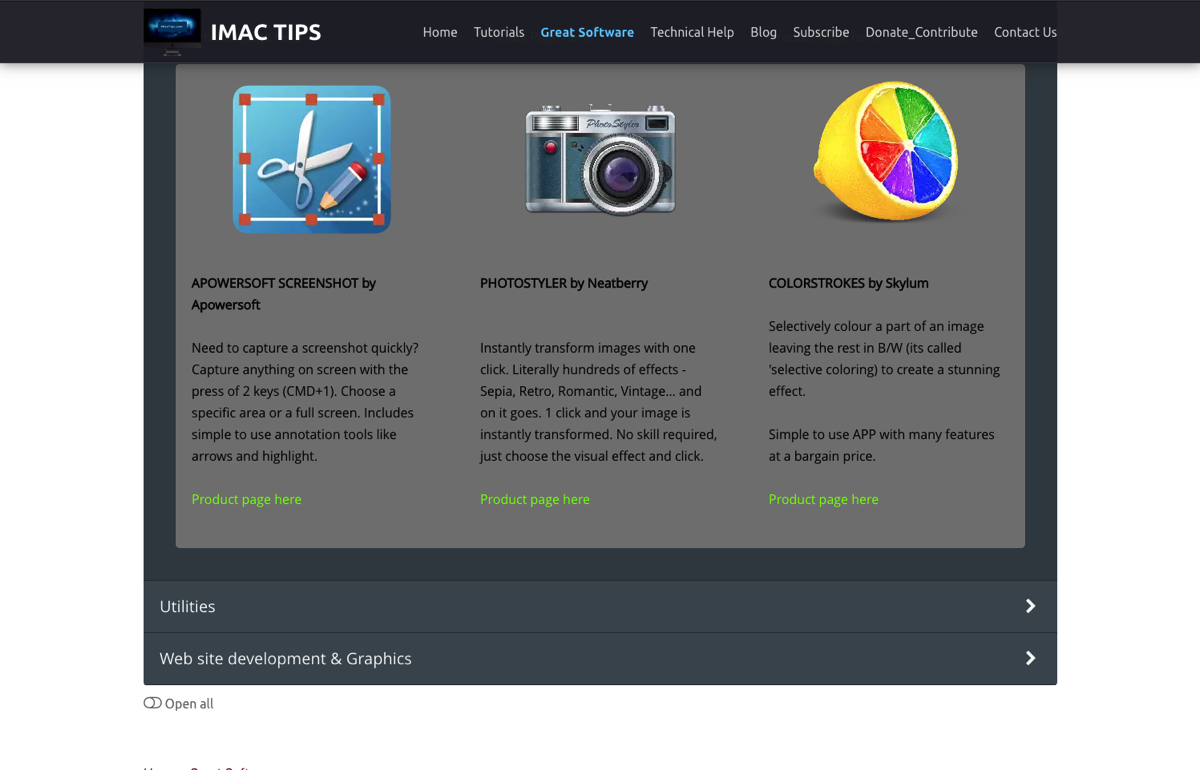Open the Apowersoft Screenshot product page link
Image resolution: width=1200 pixels, height=770 pixels.
pyautogui.click(x=247, y=499)
